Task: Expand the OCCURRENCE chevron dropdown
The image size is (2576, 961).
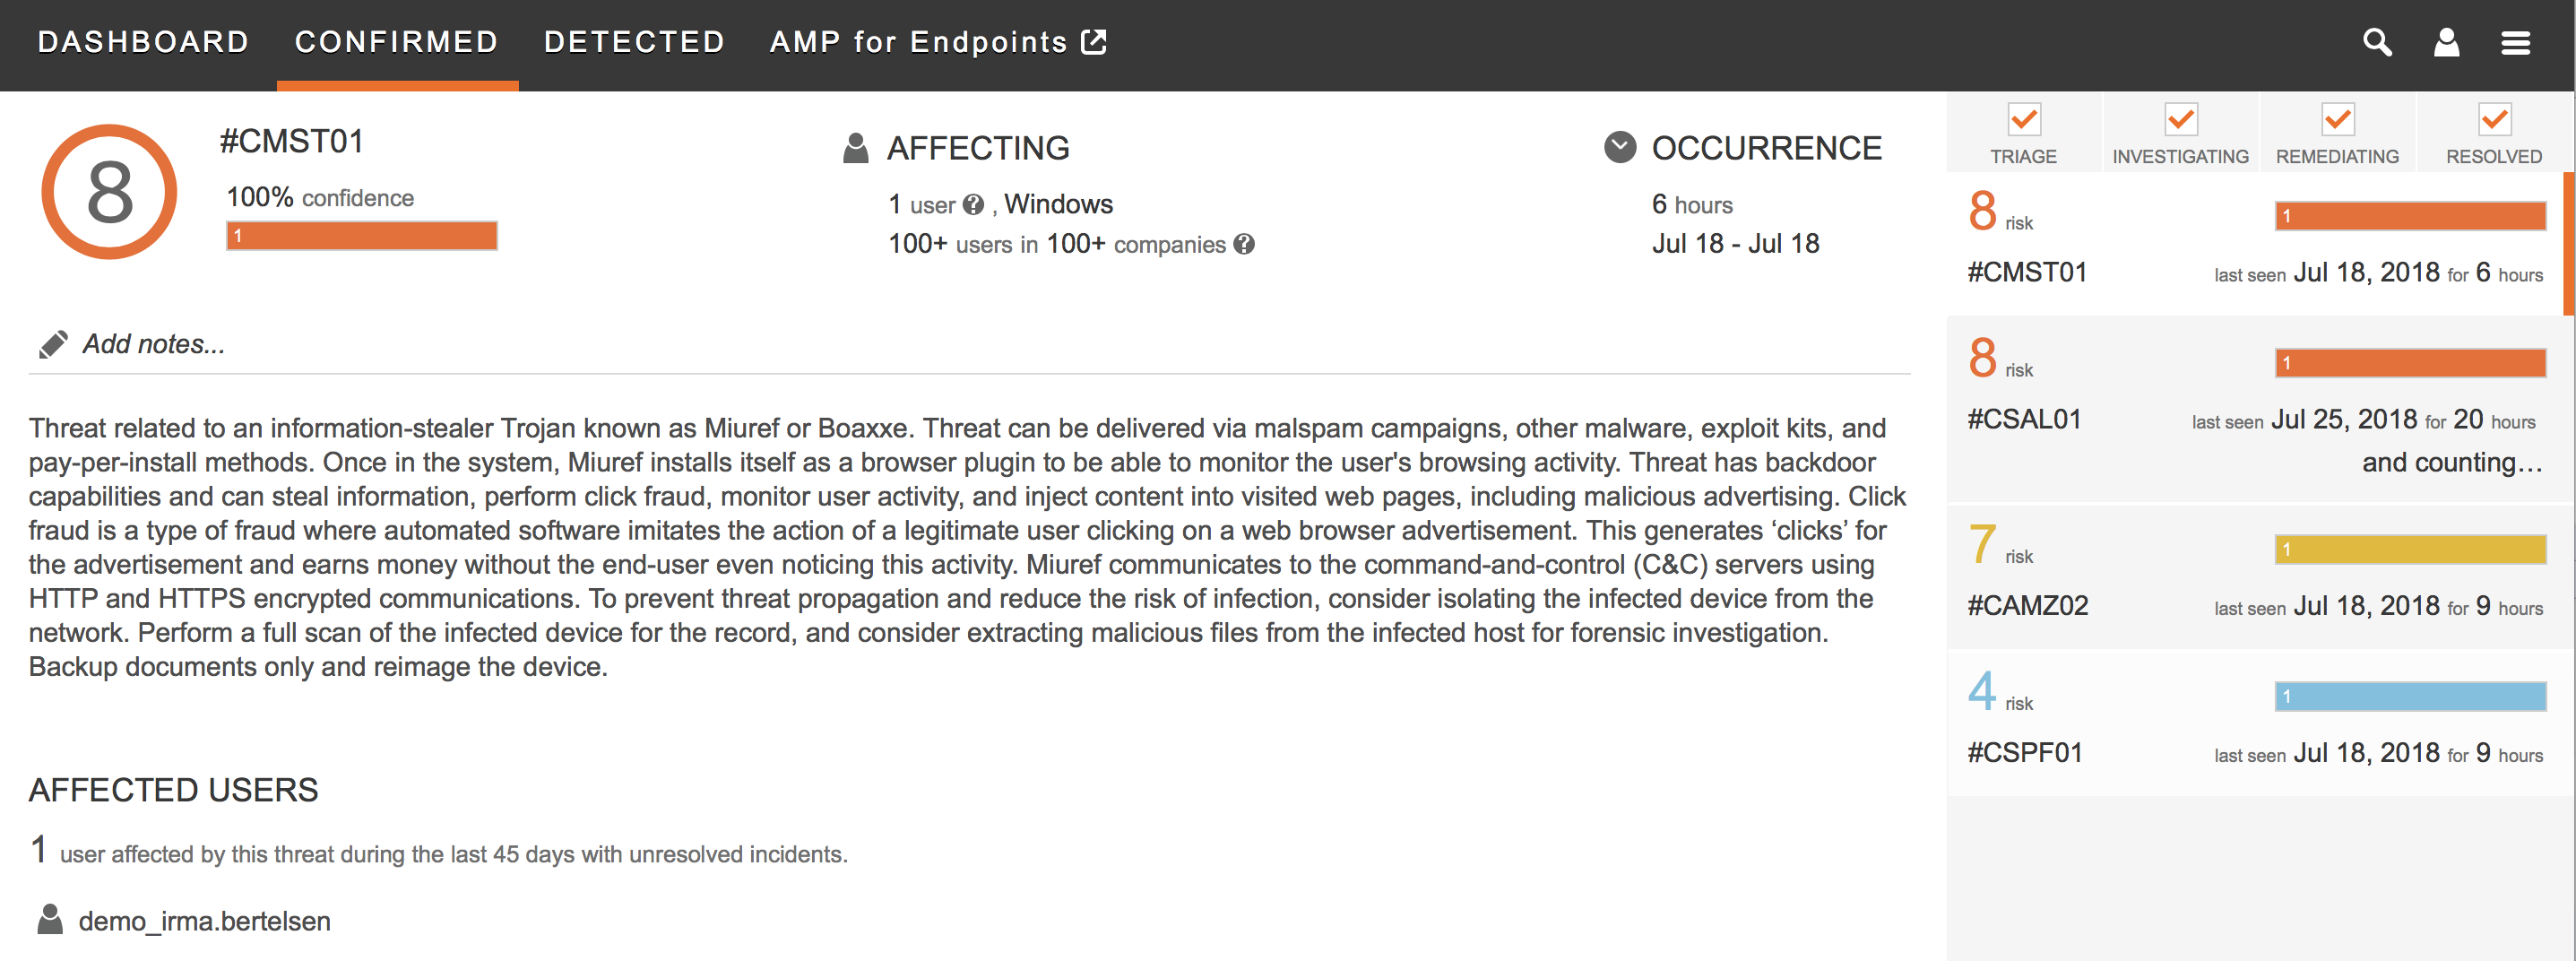Action: click(1620, 147)
